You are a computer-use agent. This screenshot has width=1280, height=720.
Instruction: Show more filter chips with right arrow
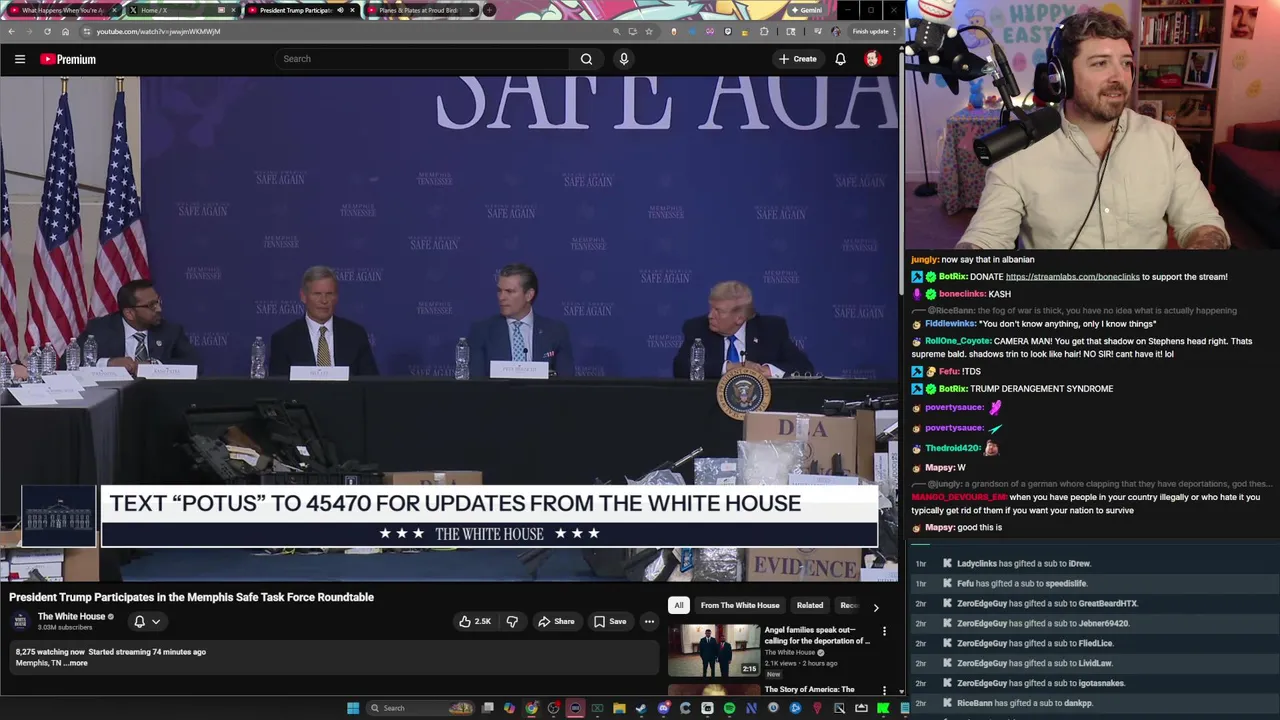876,606
